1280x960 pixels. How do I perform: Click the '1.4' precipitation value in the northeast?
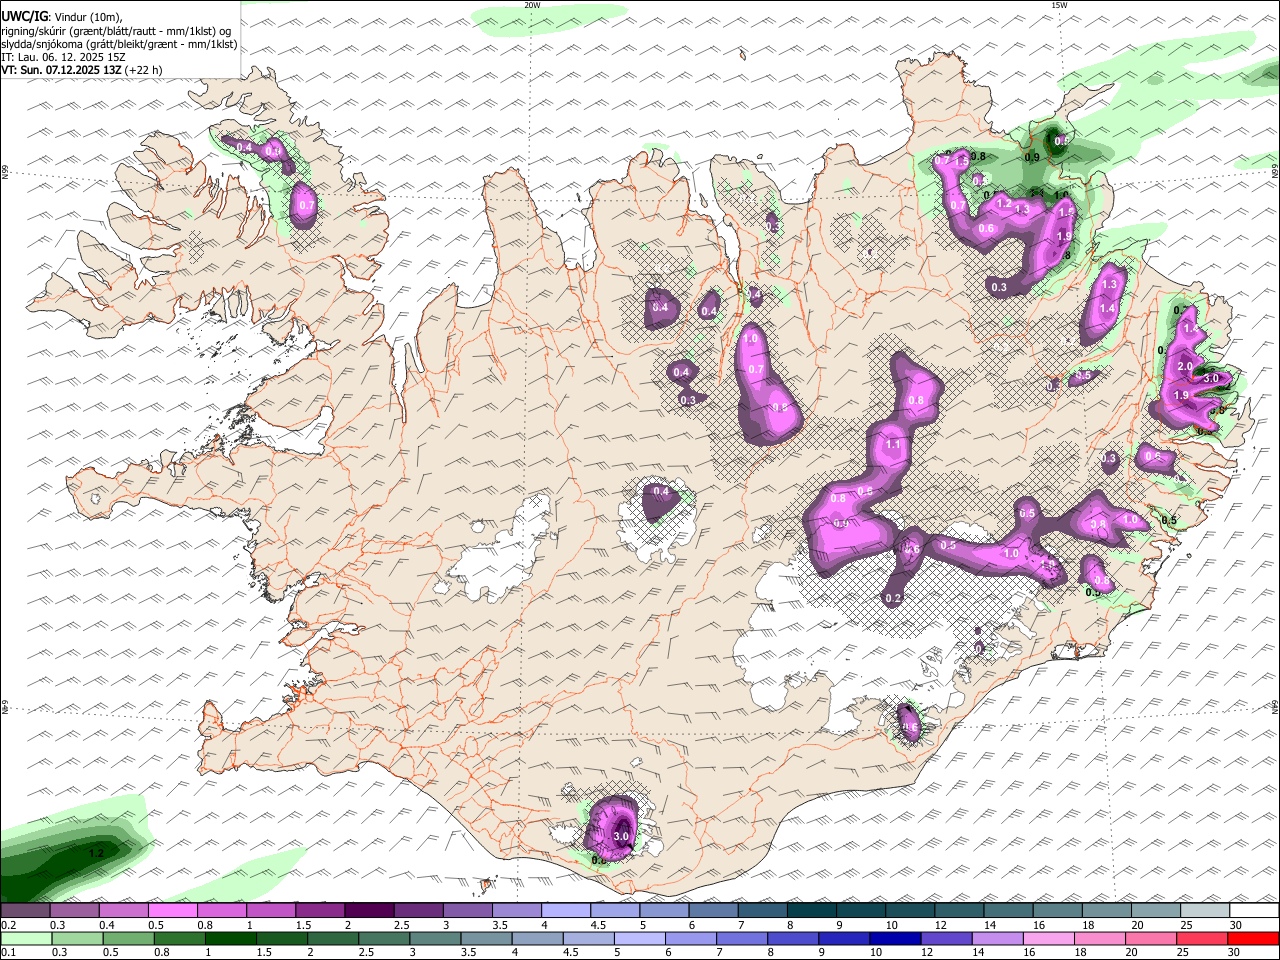tap(1107, 309)
